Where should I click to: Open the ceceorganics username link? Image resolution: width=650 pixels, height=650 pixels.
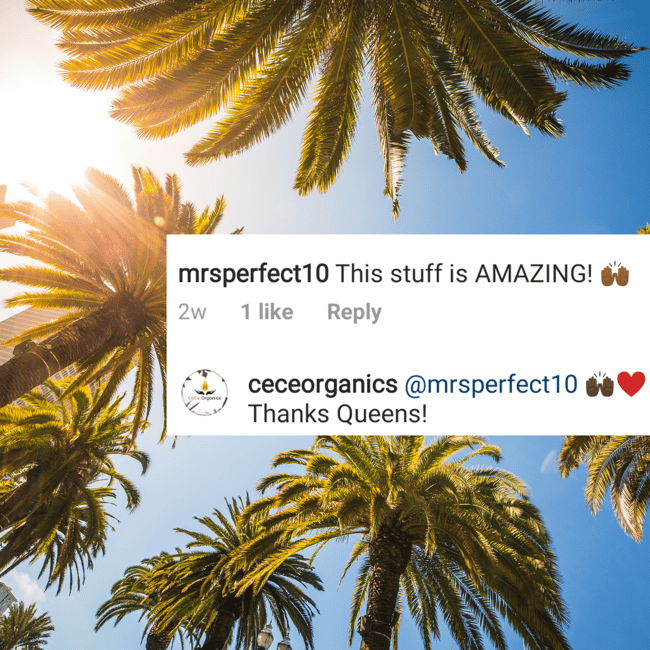[323, 384]
